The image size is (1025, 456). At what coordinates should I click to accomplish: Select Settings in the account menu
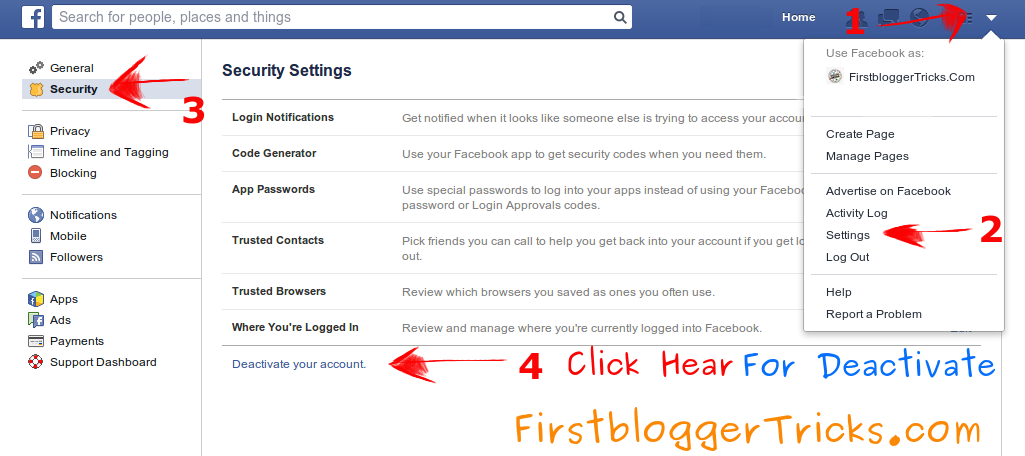point(848,235)
